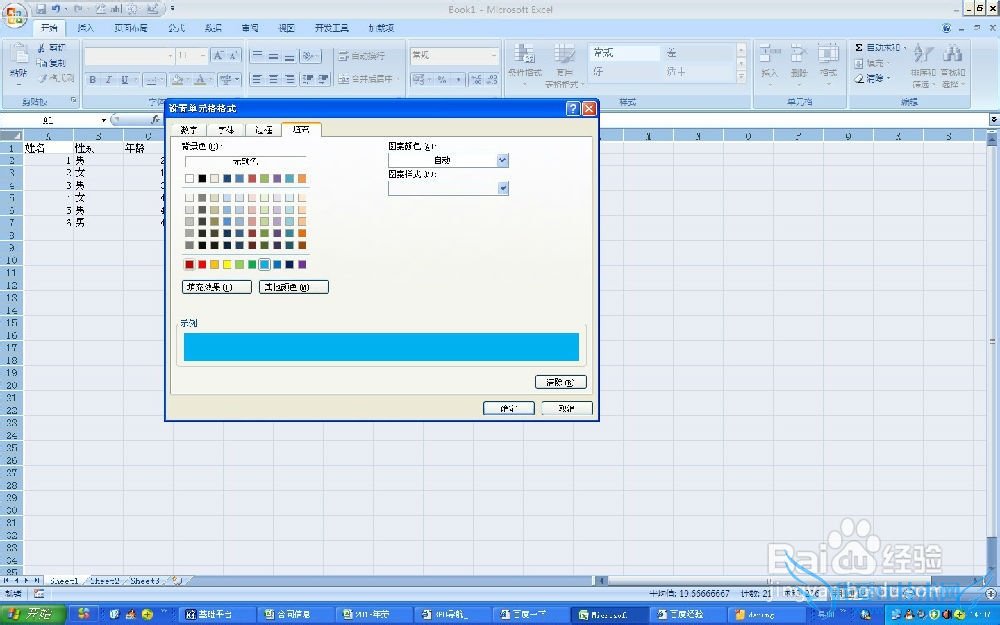Click the Fill Effects button
This screenshot has width=1000, height=625.
pyautogui.click(x=216, y=287)
